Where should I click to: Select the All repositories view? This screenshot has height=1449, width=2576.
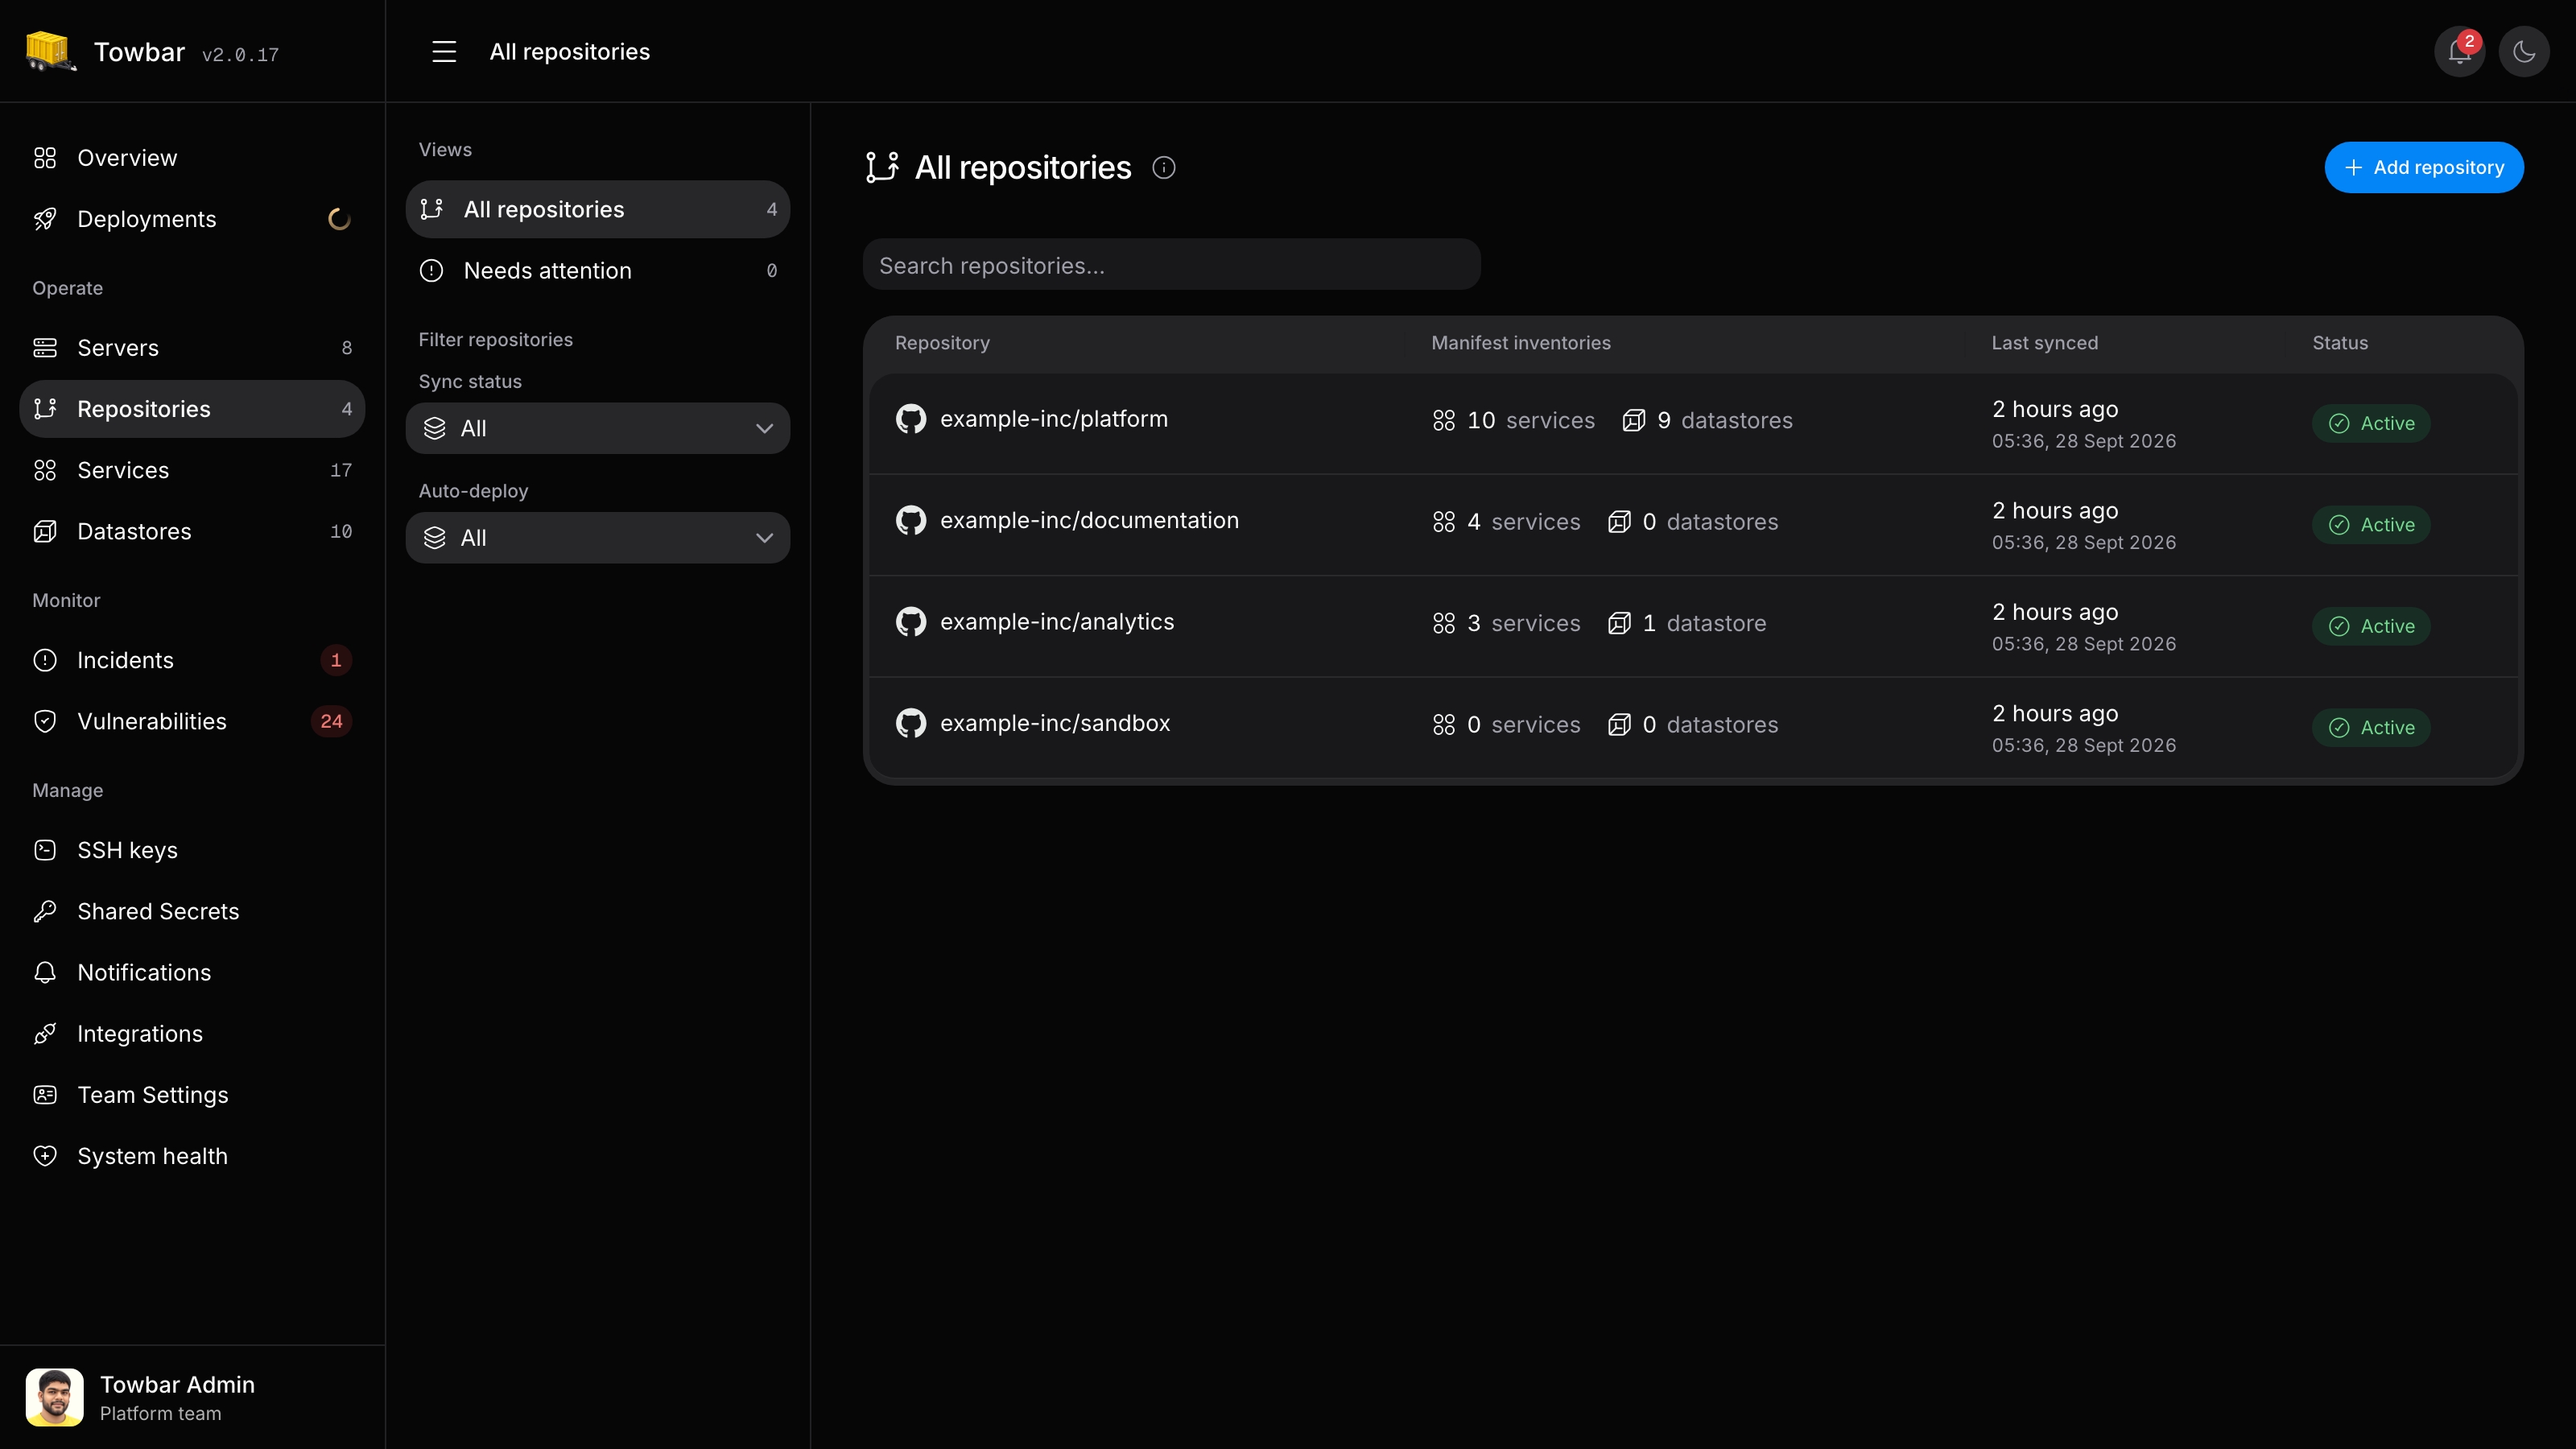[x=598, y=209]
